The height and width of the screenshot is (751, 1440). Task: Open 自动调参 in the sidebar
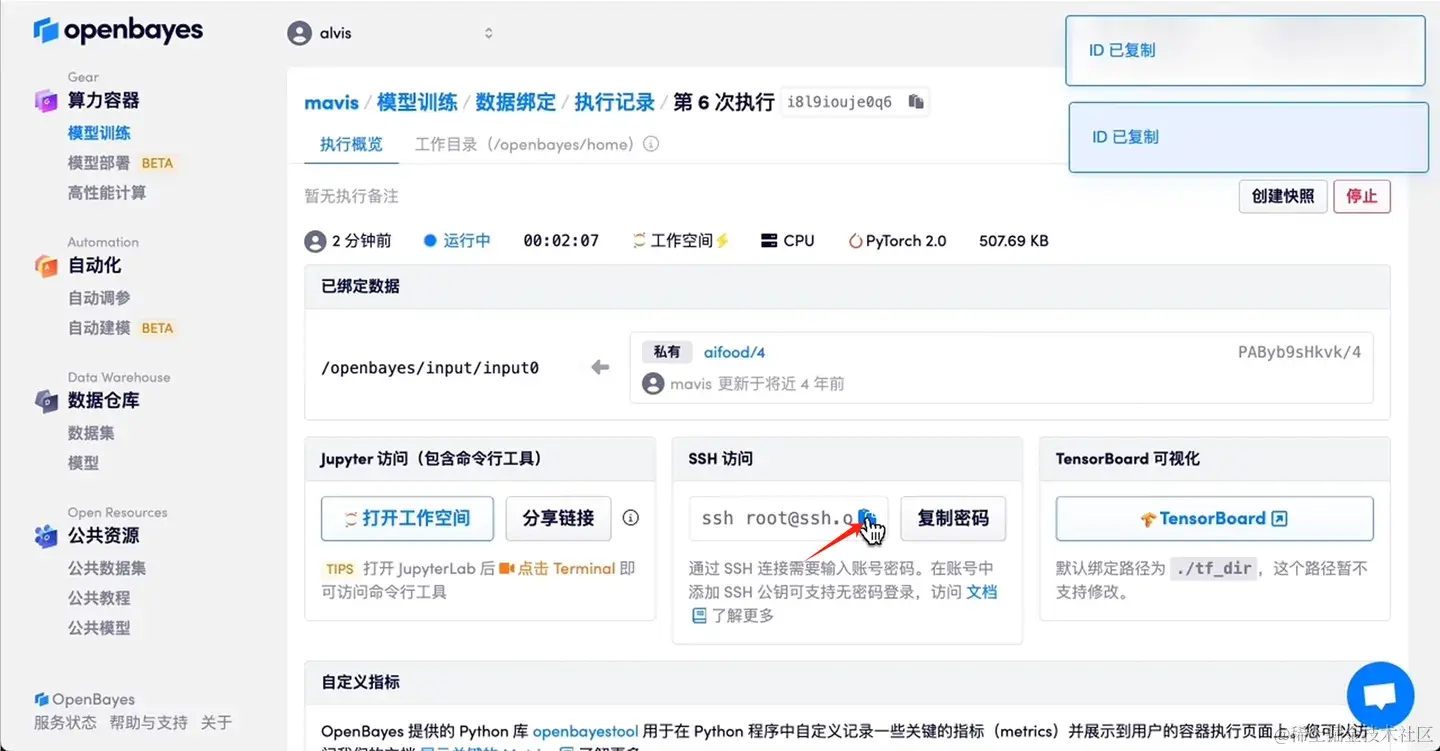99,298
